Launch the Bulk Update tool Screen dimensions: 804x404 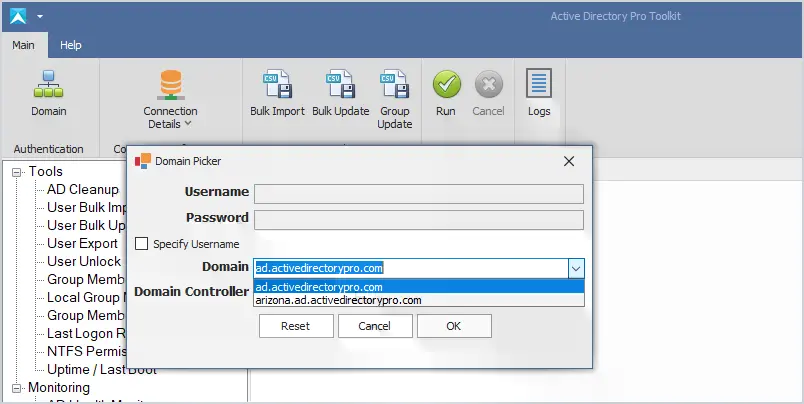tap(340, 93)
